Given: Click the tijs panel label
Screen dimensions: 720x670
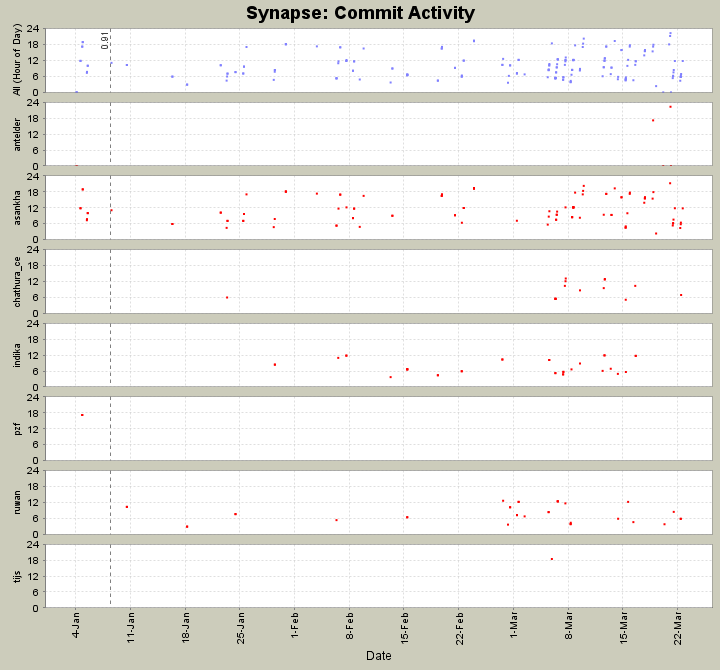Looking at the screenshot, I should coord(17,576).
